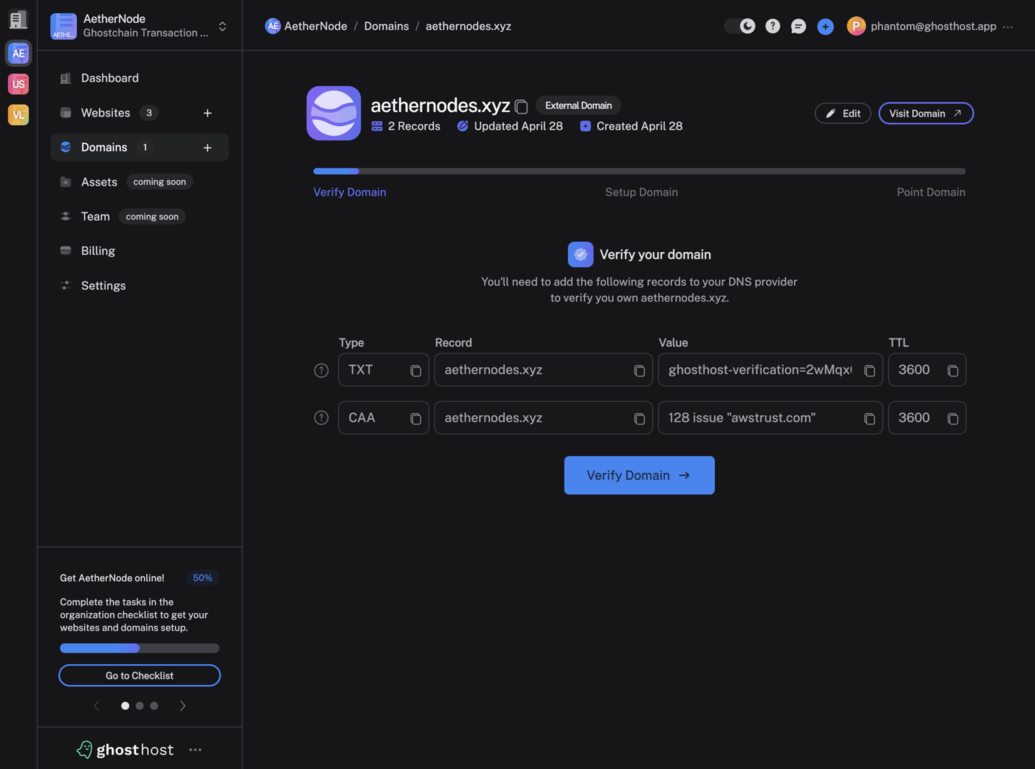Expand the AetherNode project switcher
This screenshot has width=1035, height=769.
click(222, 26)
